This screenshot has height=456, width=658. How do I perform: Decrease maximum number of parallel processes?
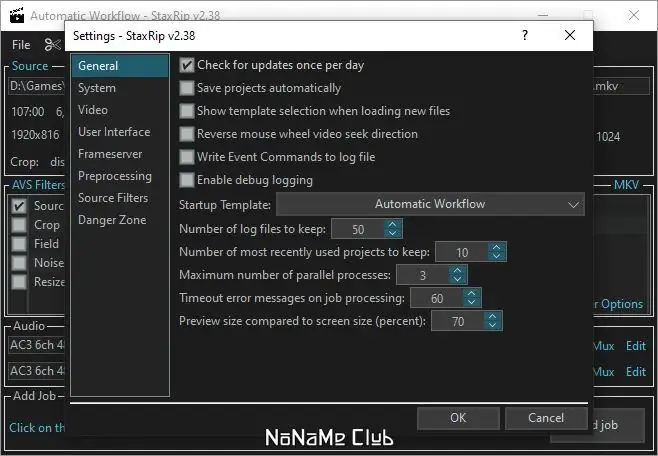click(457, 279)
